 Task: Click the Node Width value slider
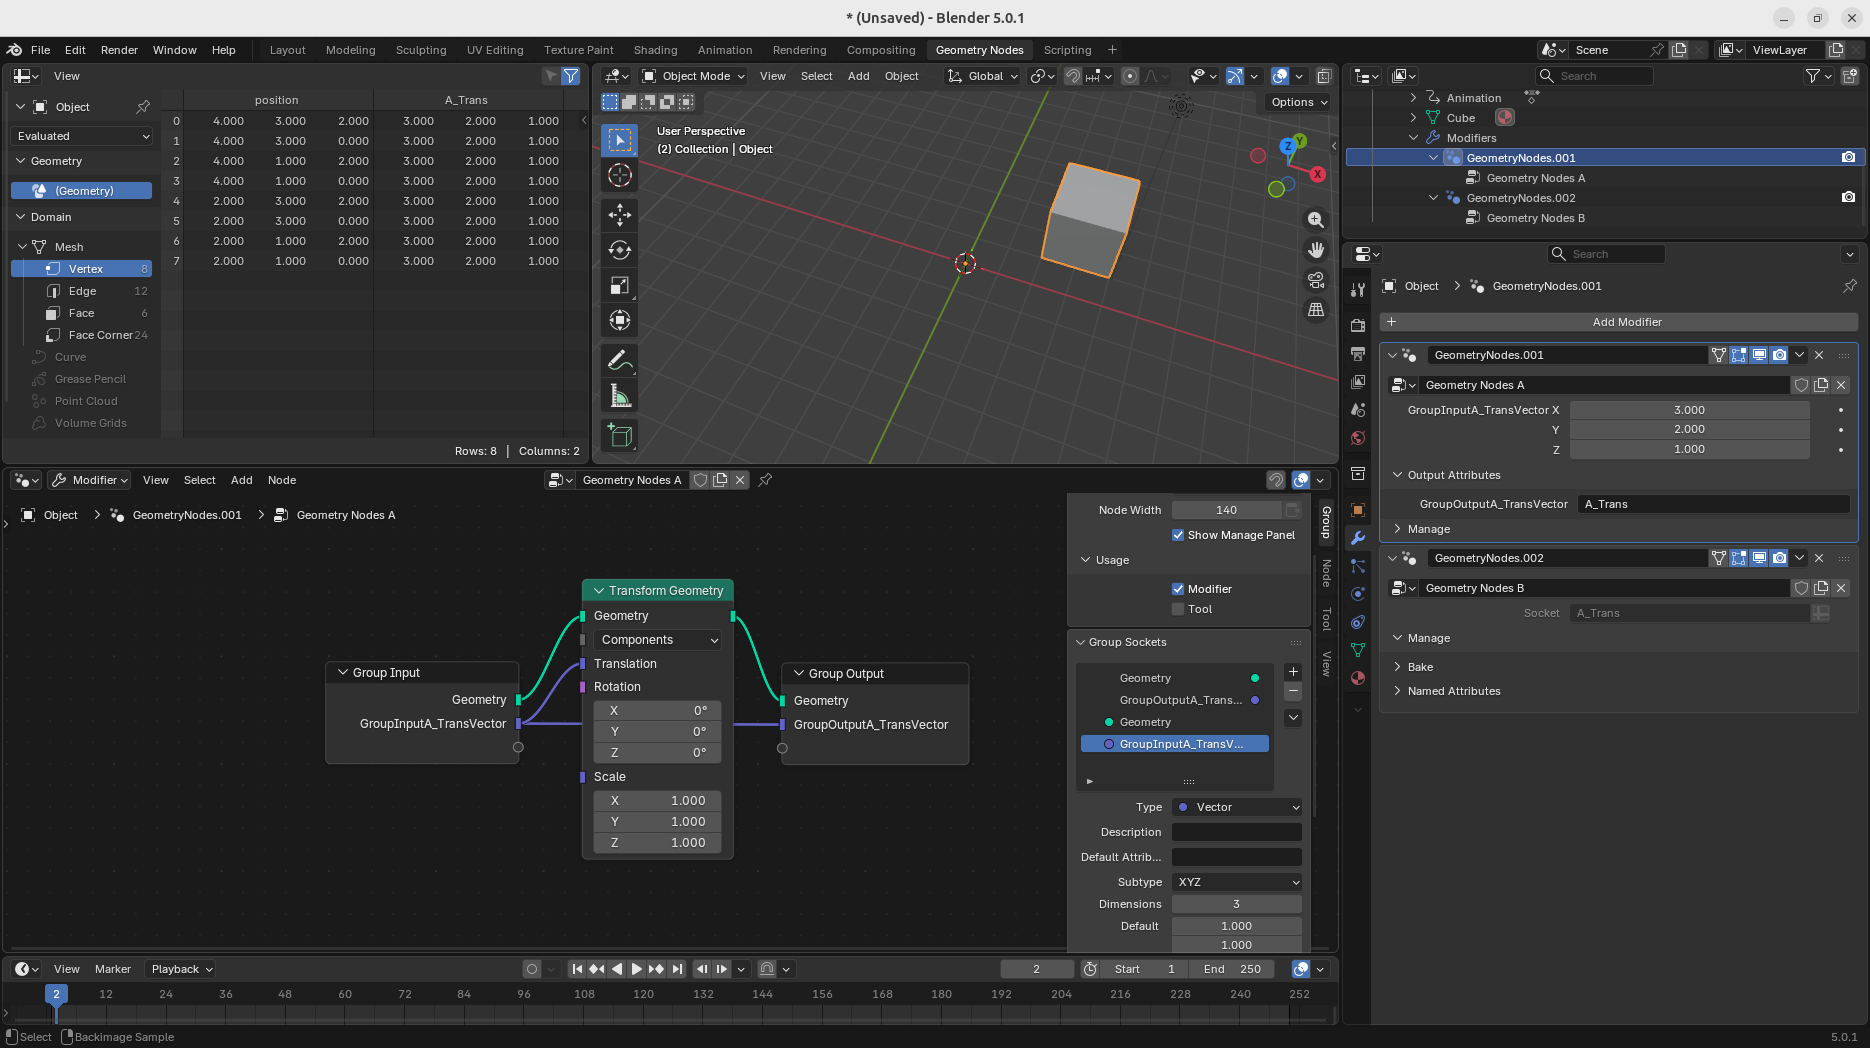(1226, 510)
